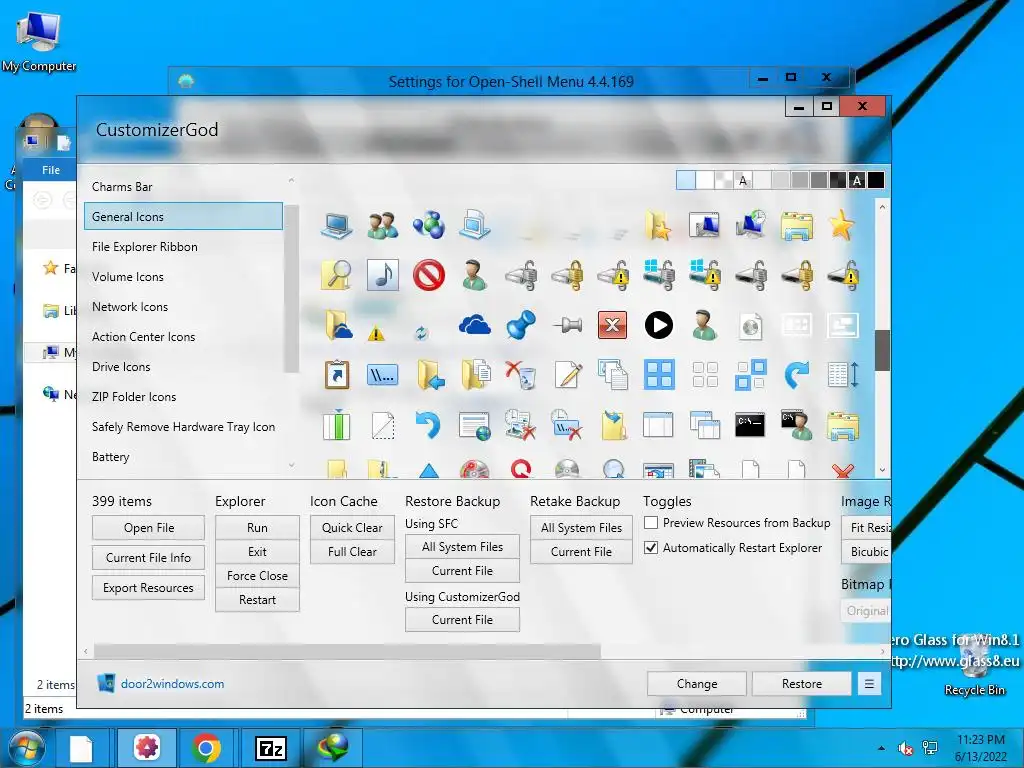Image resolution: width=1024 pixels, height=768 pixels.
Task: Pick the red prohibited sign icon
Action: click(429, 275)
